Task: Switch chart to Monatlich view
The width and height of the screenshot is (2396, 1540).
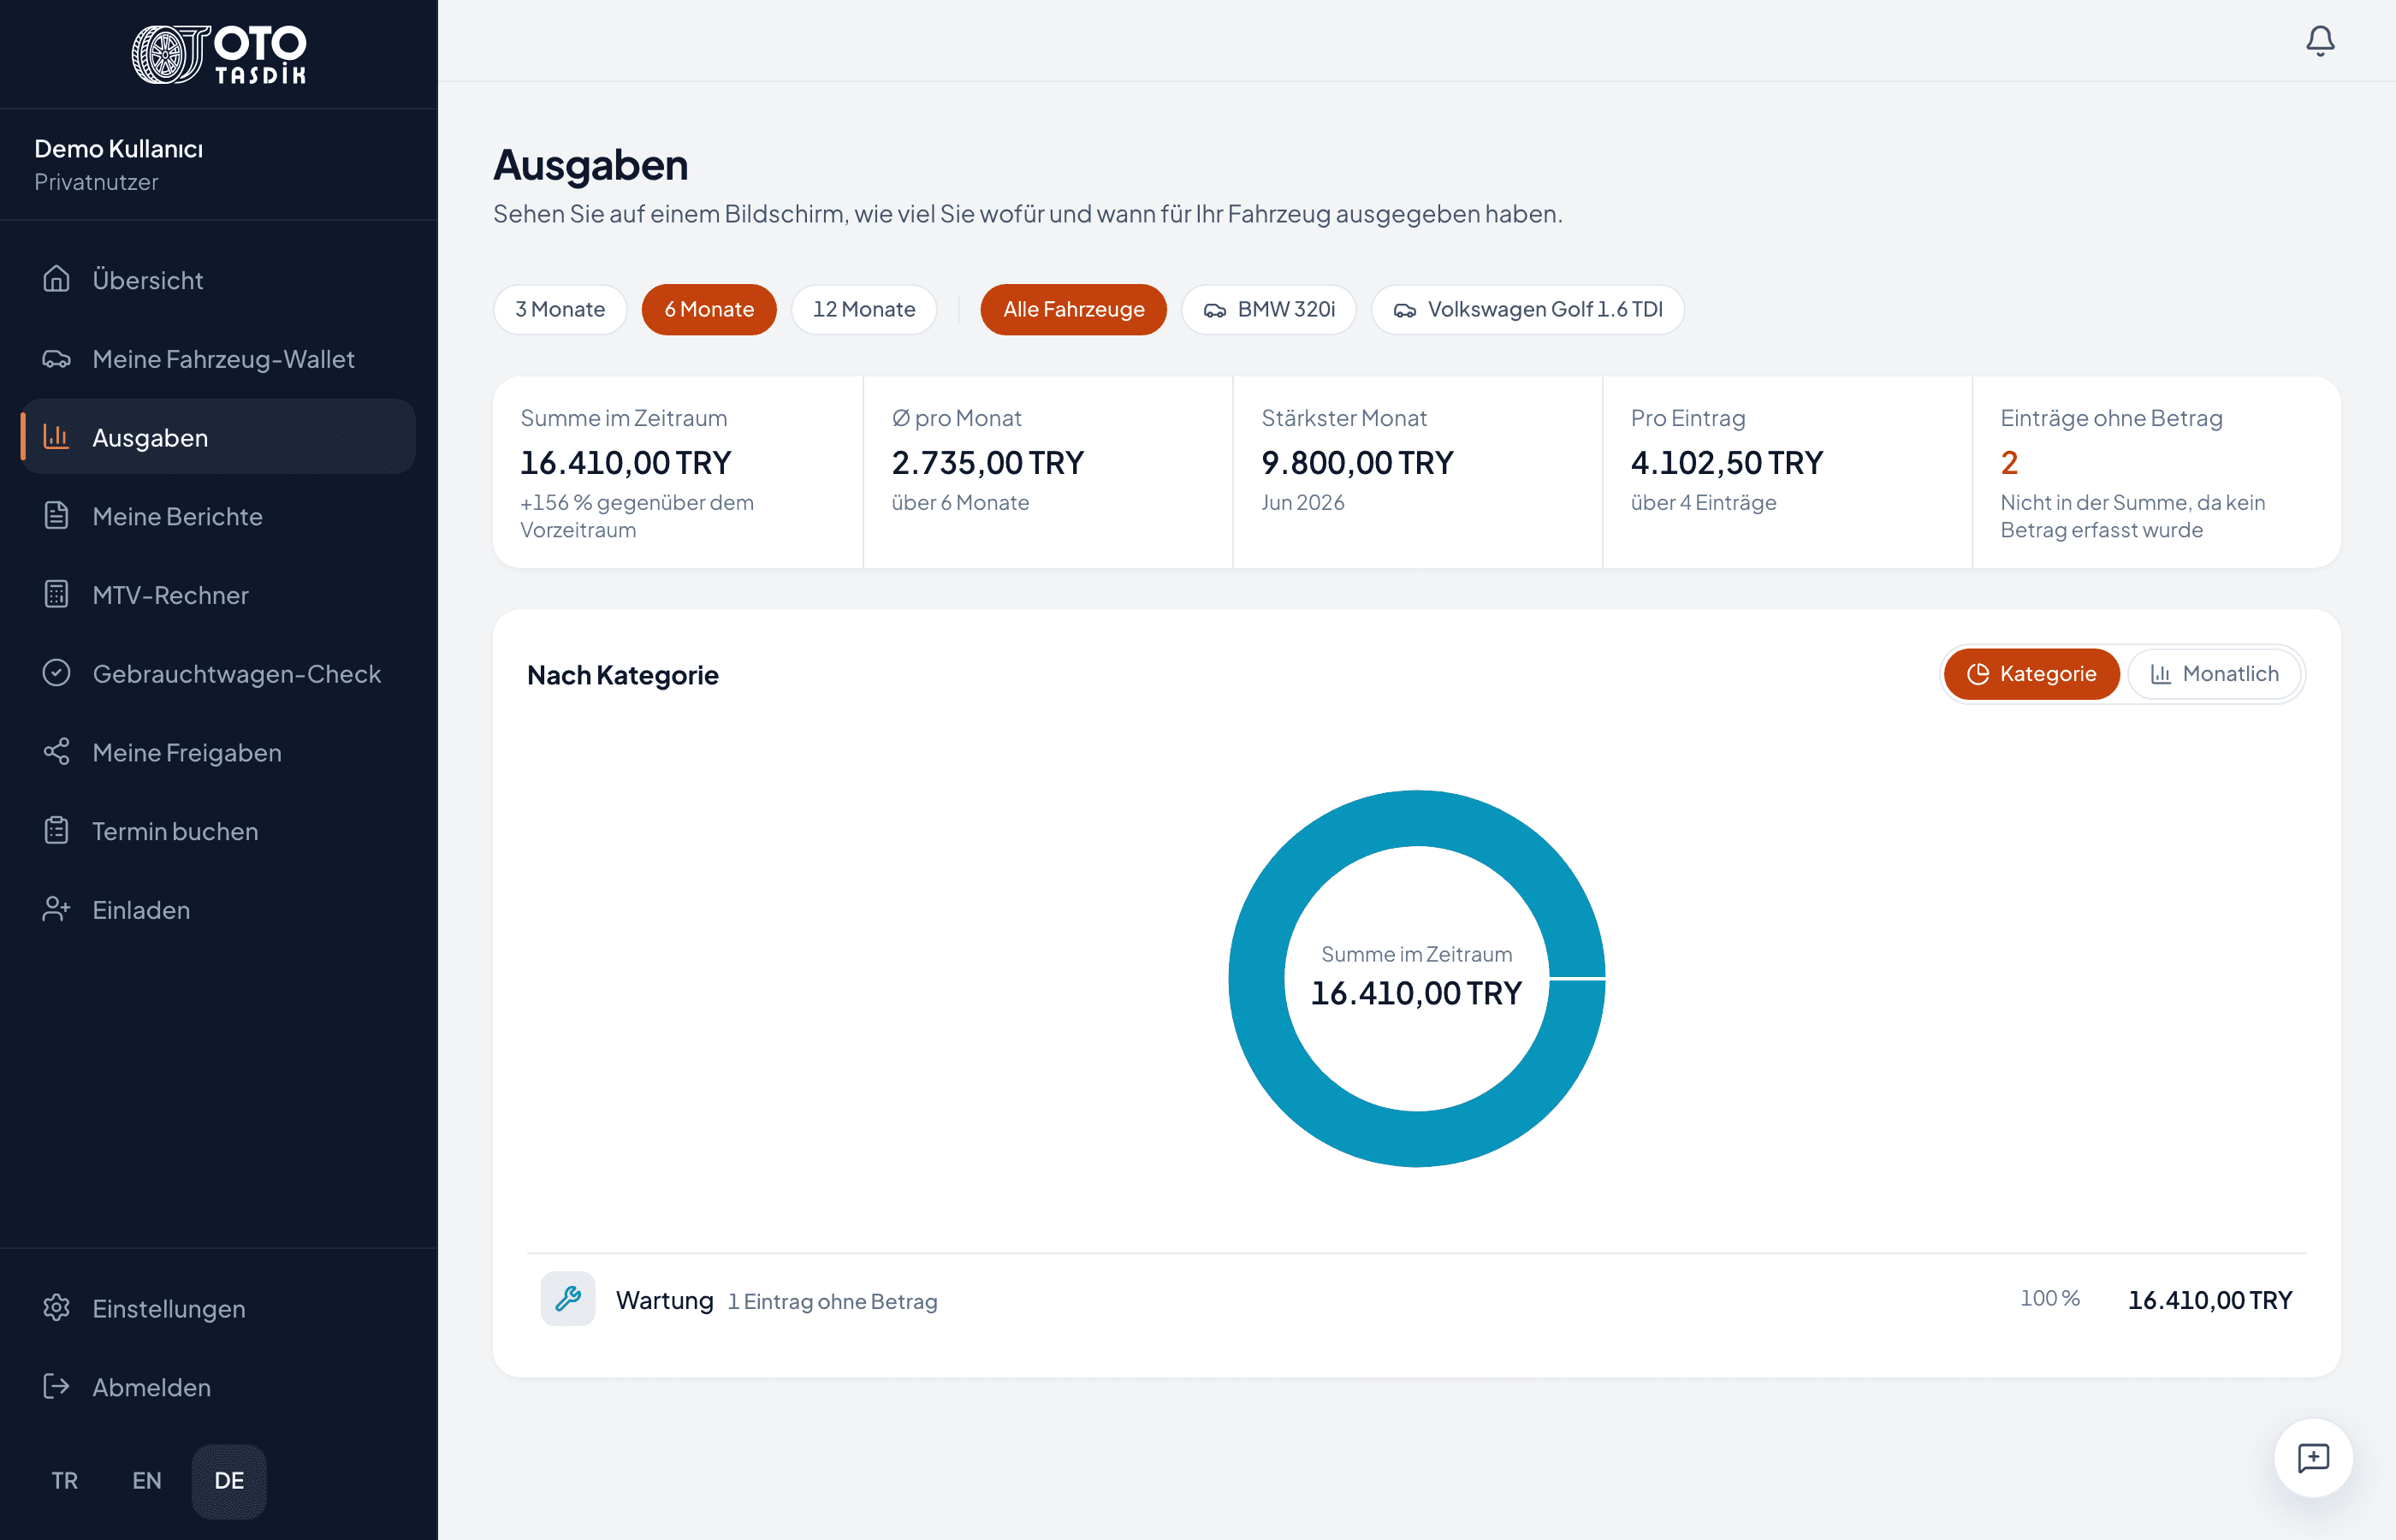Action: (2215, 674)
